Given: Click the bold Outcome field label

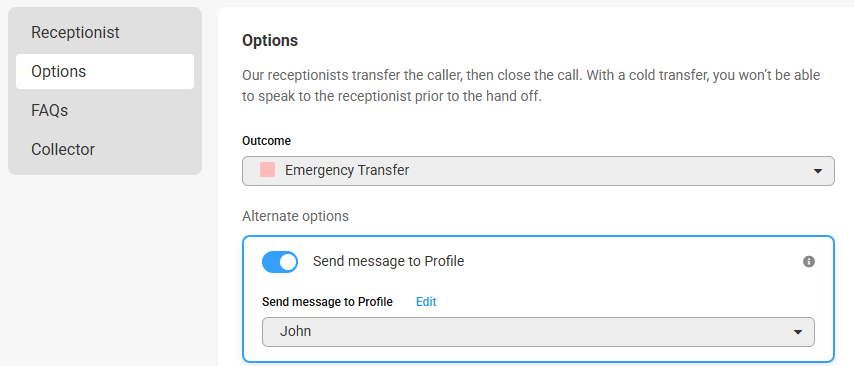Looking at the screenshot, I should pos(266,141).
